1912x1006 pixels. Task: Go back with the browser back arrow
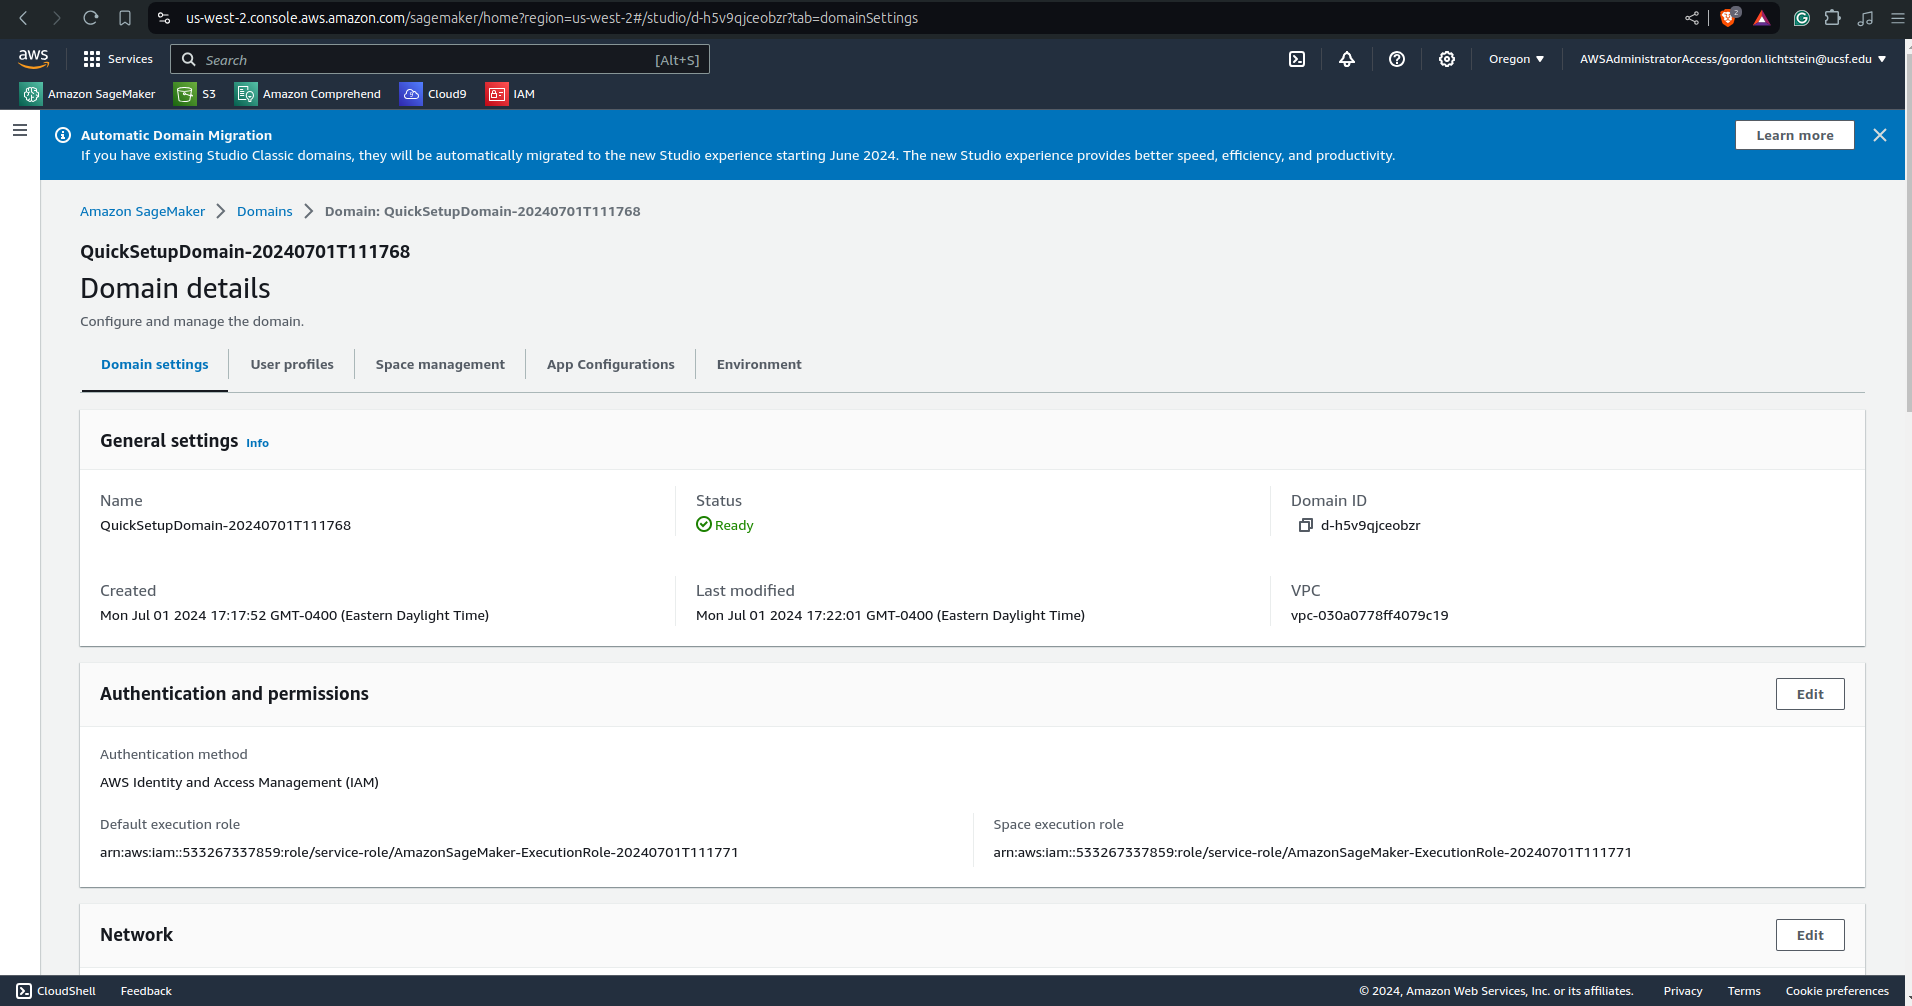(x=24, y=18)
